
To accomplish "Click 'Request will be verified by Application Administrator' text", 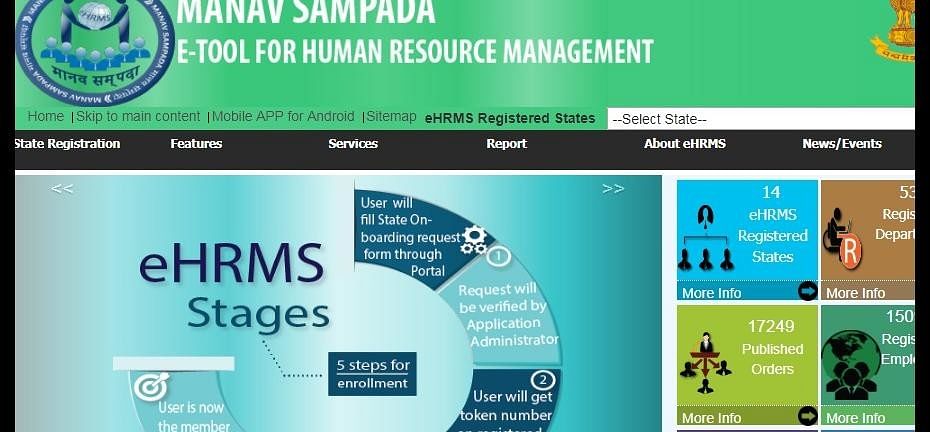I will (508, 315).
